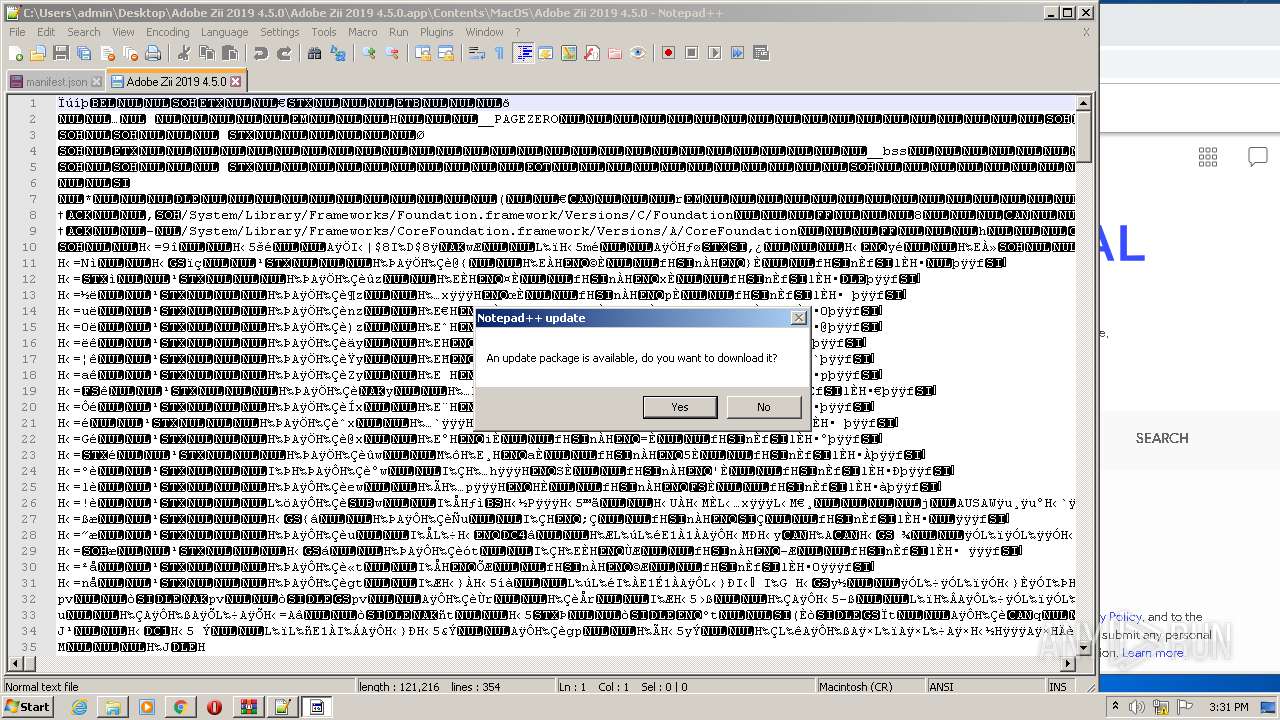Toggle the Indent guide toolbar button
1280x720 pixels.
coord(522,53)
